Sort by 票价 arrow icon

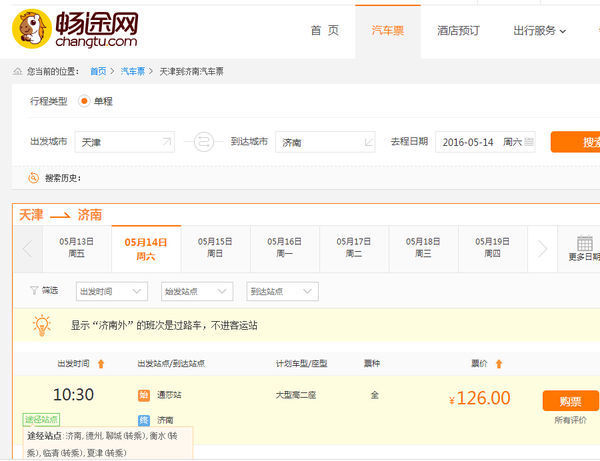499,363
